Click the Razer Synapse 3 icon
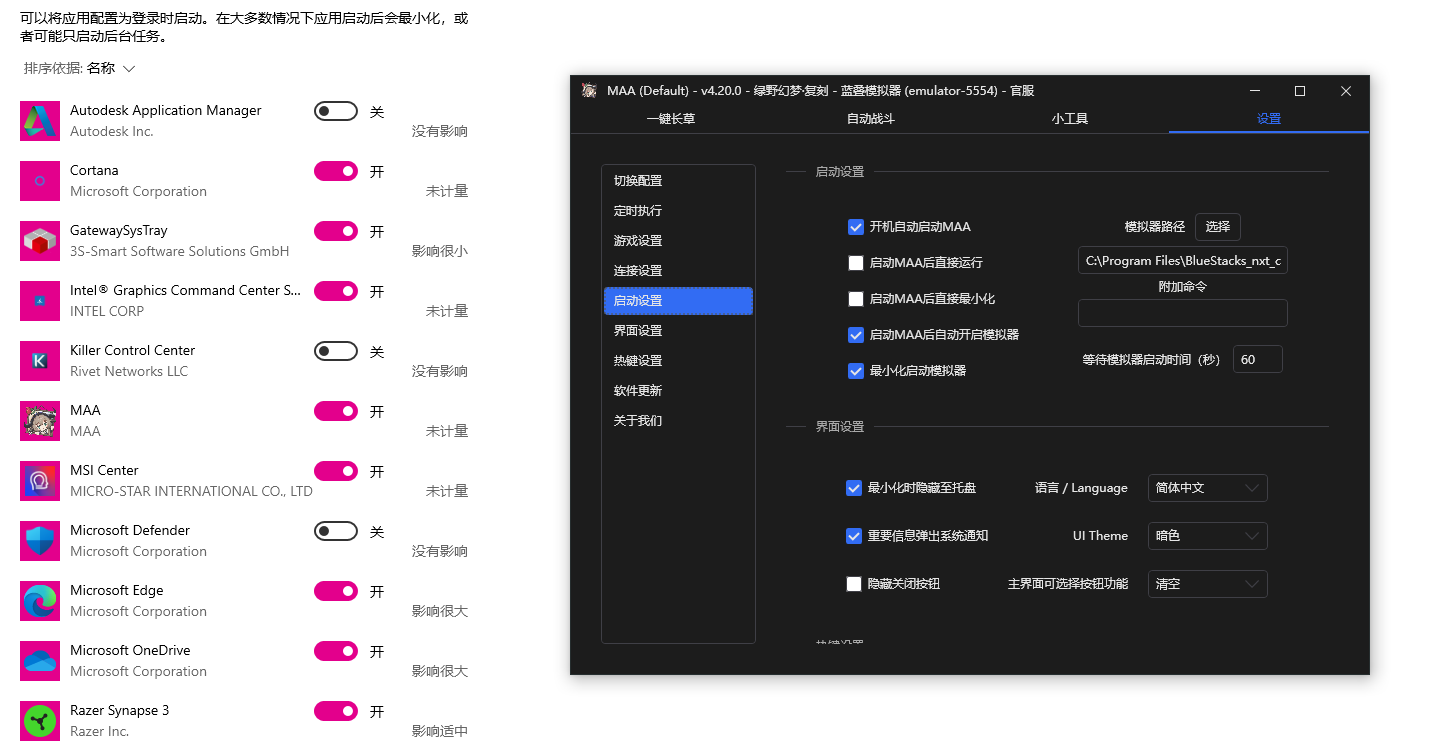 39,721
